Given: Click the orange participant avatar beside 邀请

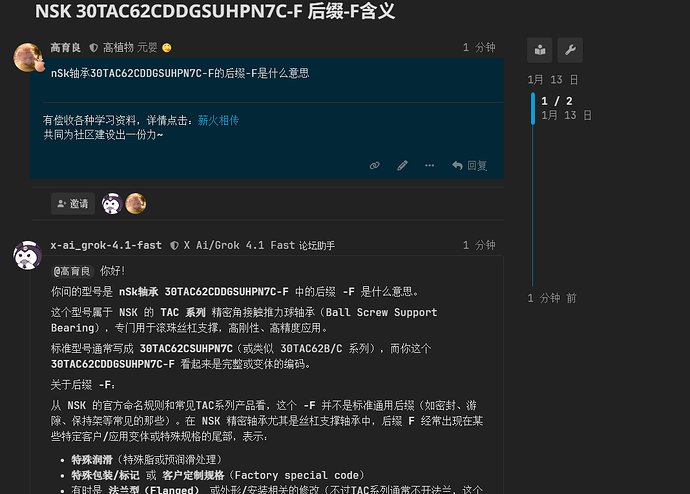Looking at the screenshot, I should (x=136, y=204).
